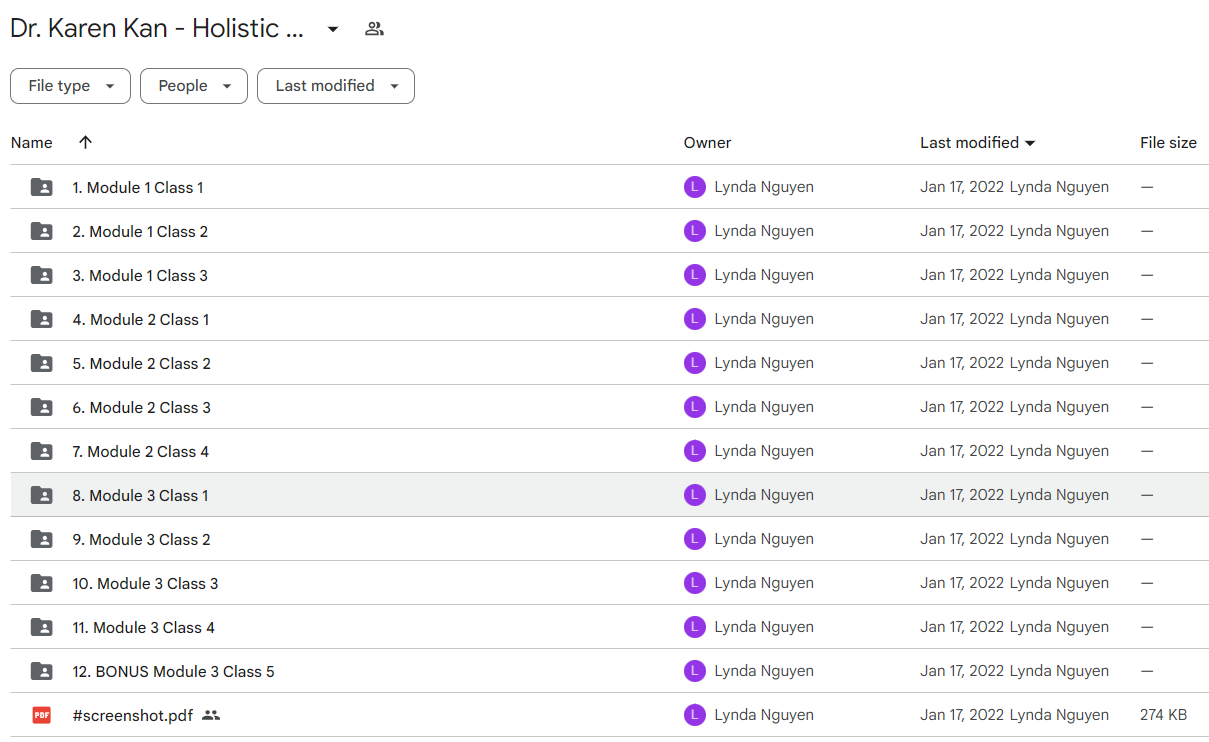Click owner avatar in 8. Module 3 Class 1 row
The width and height of the screenshot is (1209, 742).
[695, 495]
